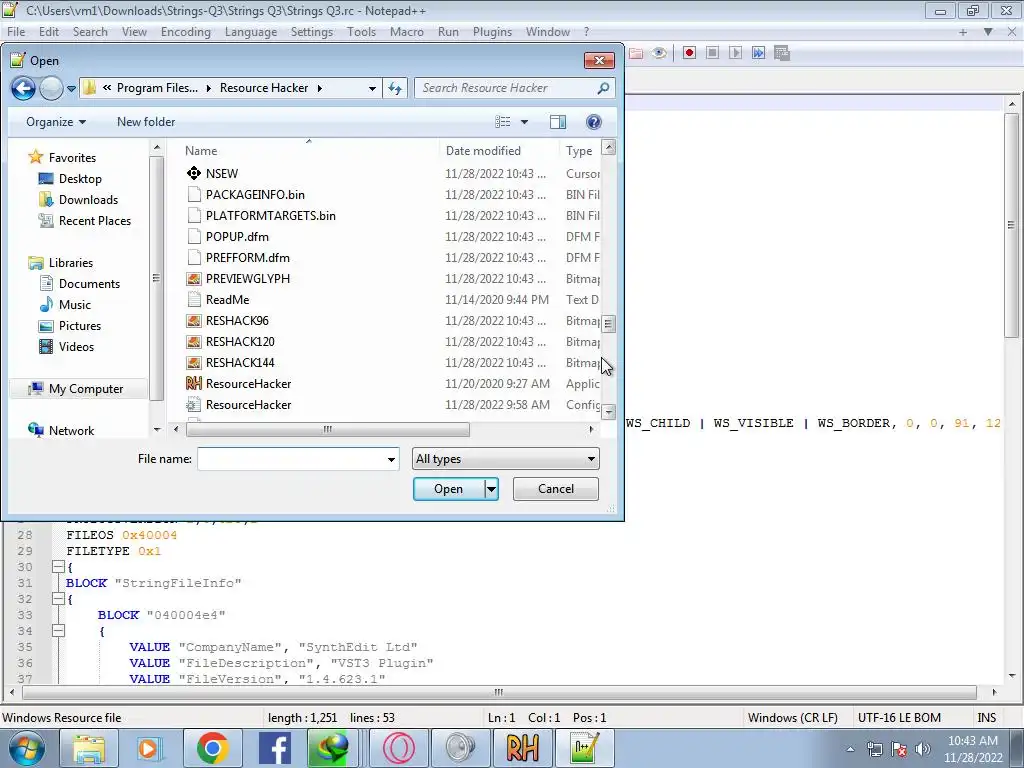Select PREFFORM.dfm file

[248, 257]
